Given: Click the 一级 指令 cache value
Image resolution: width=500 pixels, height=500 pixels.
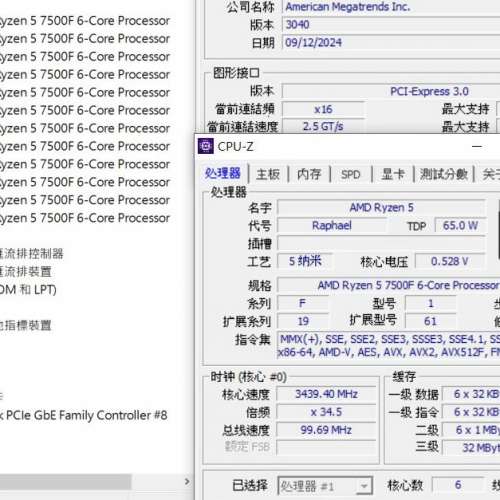Looking at the screenshot, I should click(x=471, y=412).
